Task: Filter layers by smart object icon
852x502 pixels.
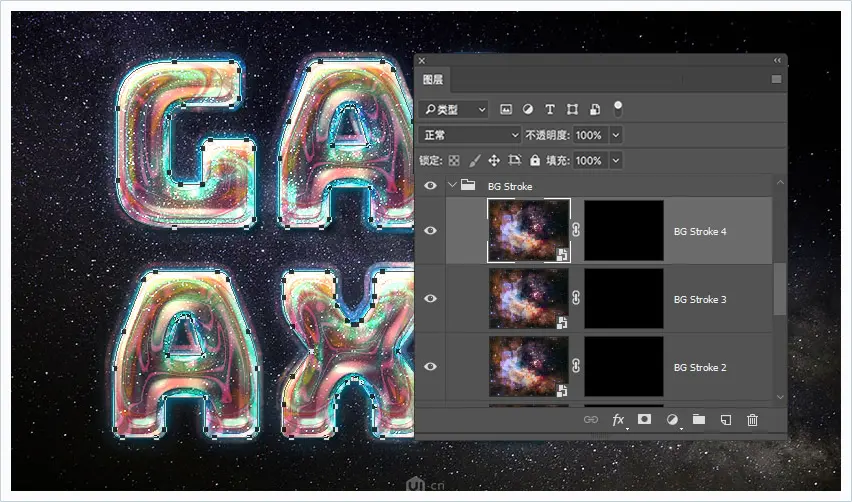Action: (595, 110)
